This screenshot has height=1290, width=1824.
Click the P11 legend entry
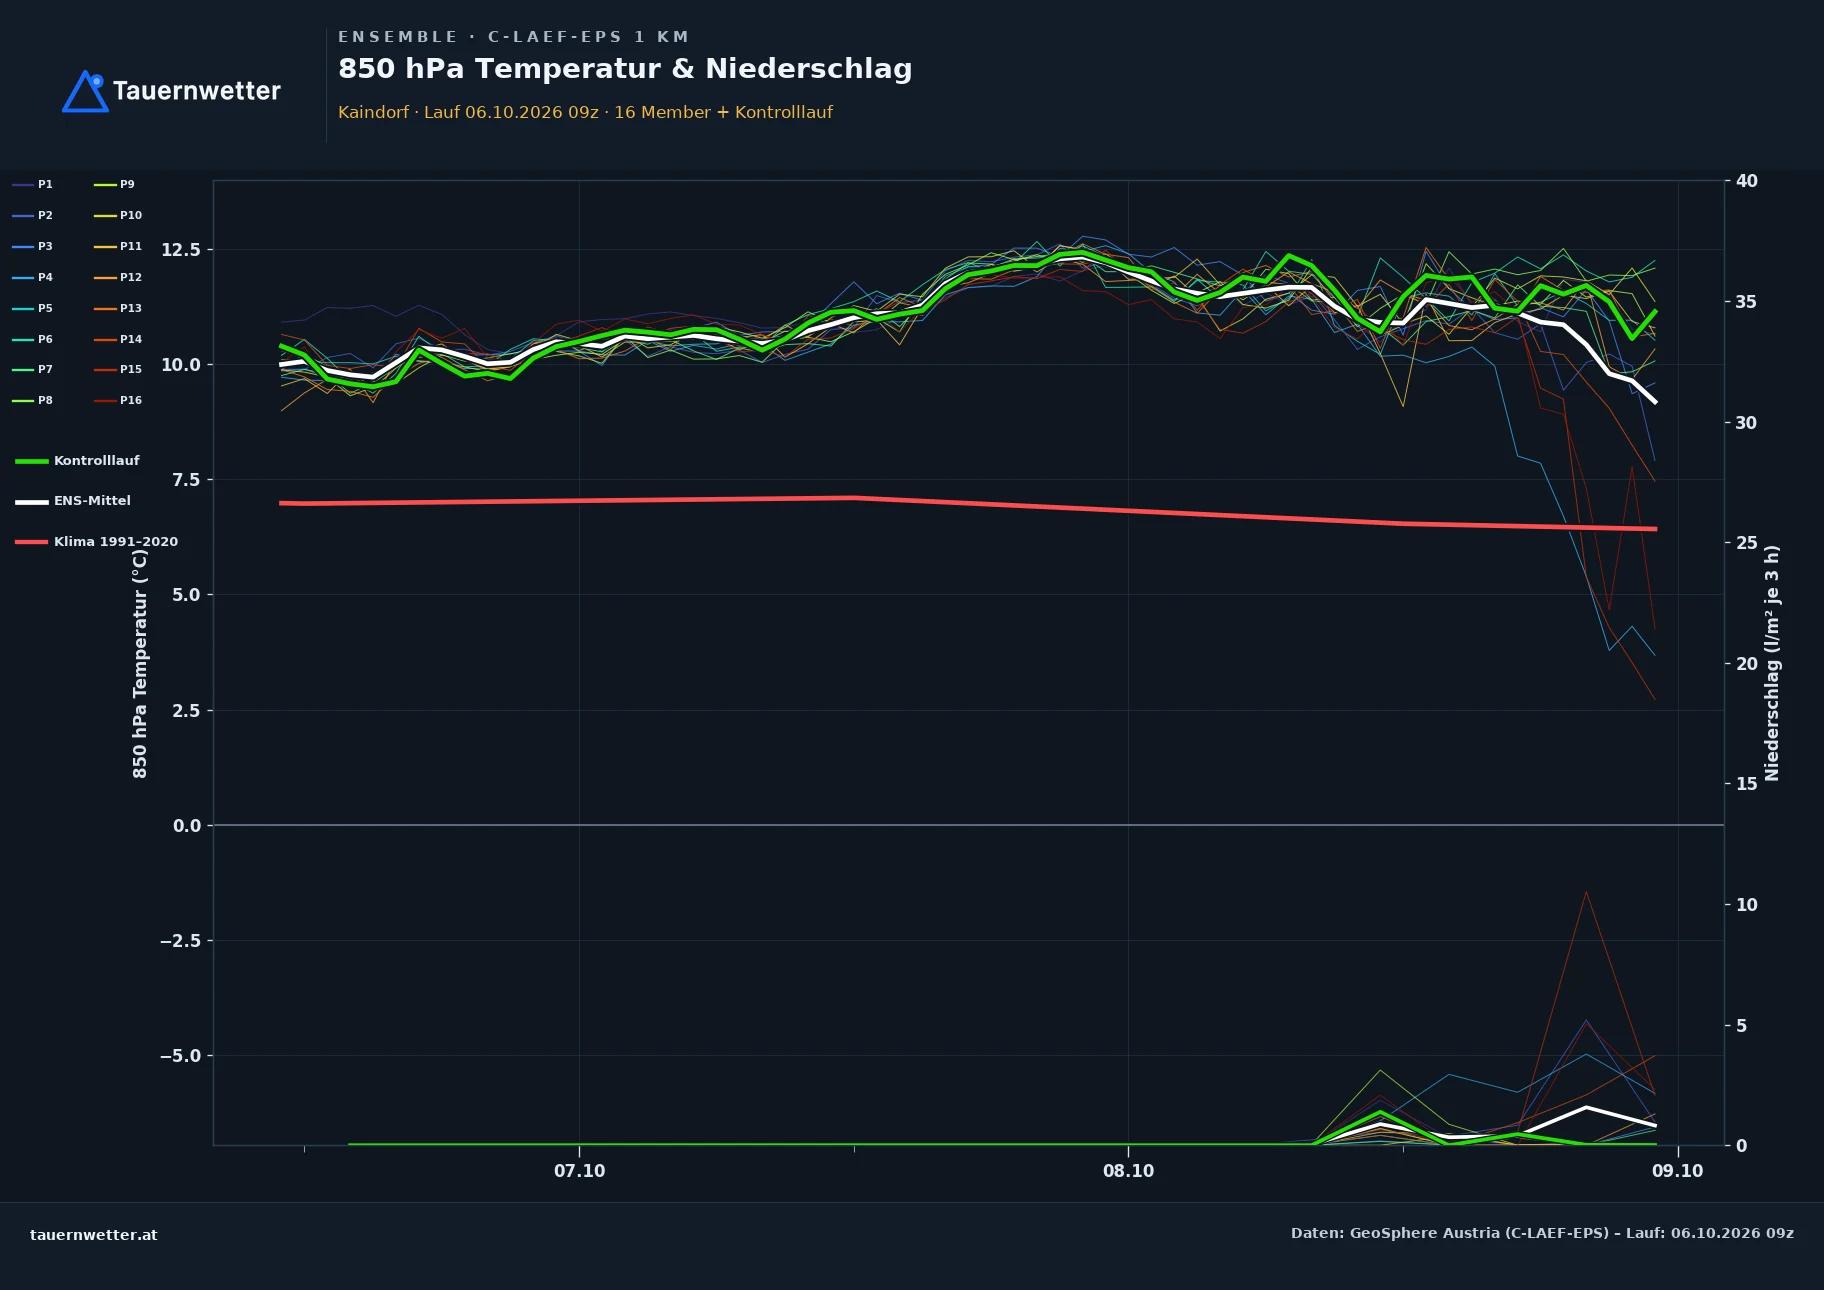tap(118, 247)
